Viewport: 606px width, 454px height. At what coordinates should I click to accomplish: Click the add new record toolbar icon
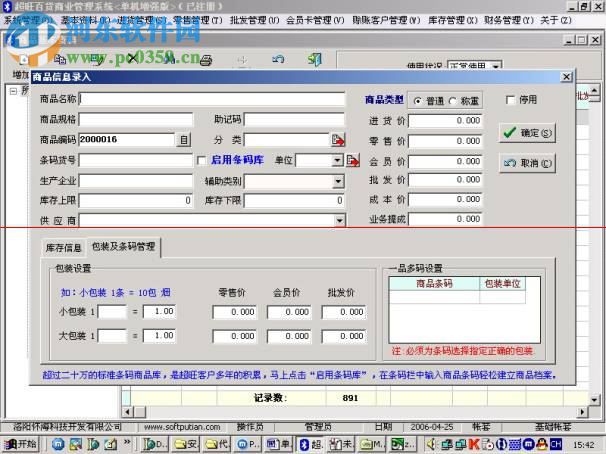click(x=24, y=59)
